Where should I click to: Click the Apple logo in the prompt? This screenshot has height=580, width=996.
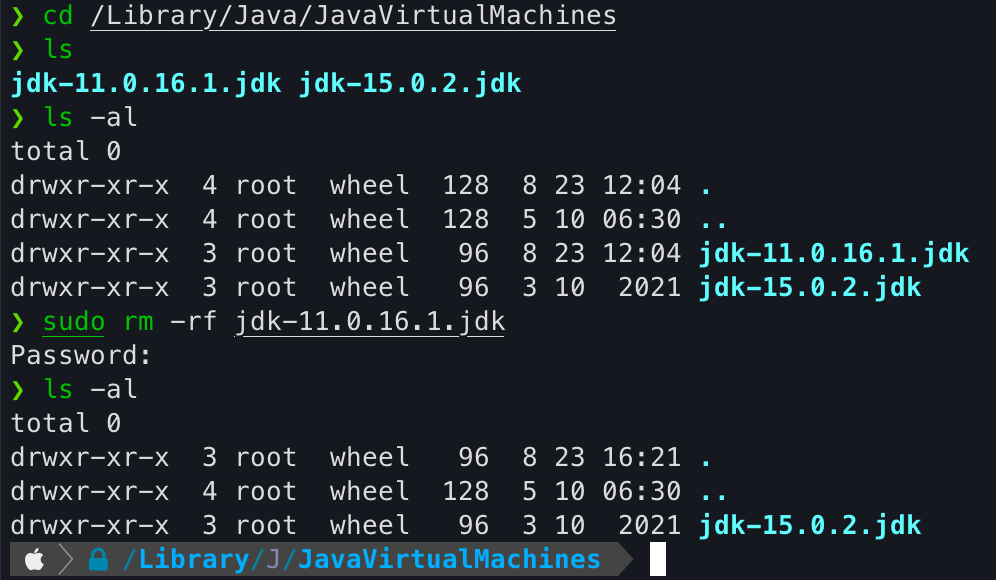coord(34,560)
